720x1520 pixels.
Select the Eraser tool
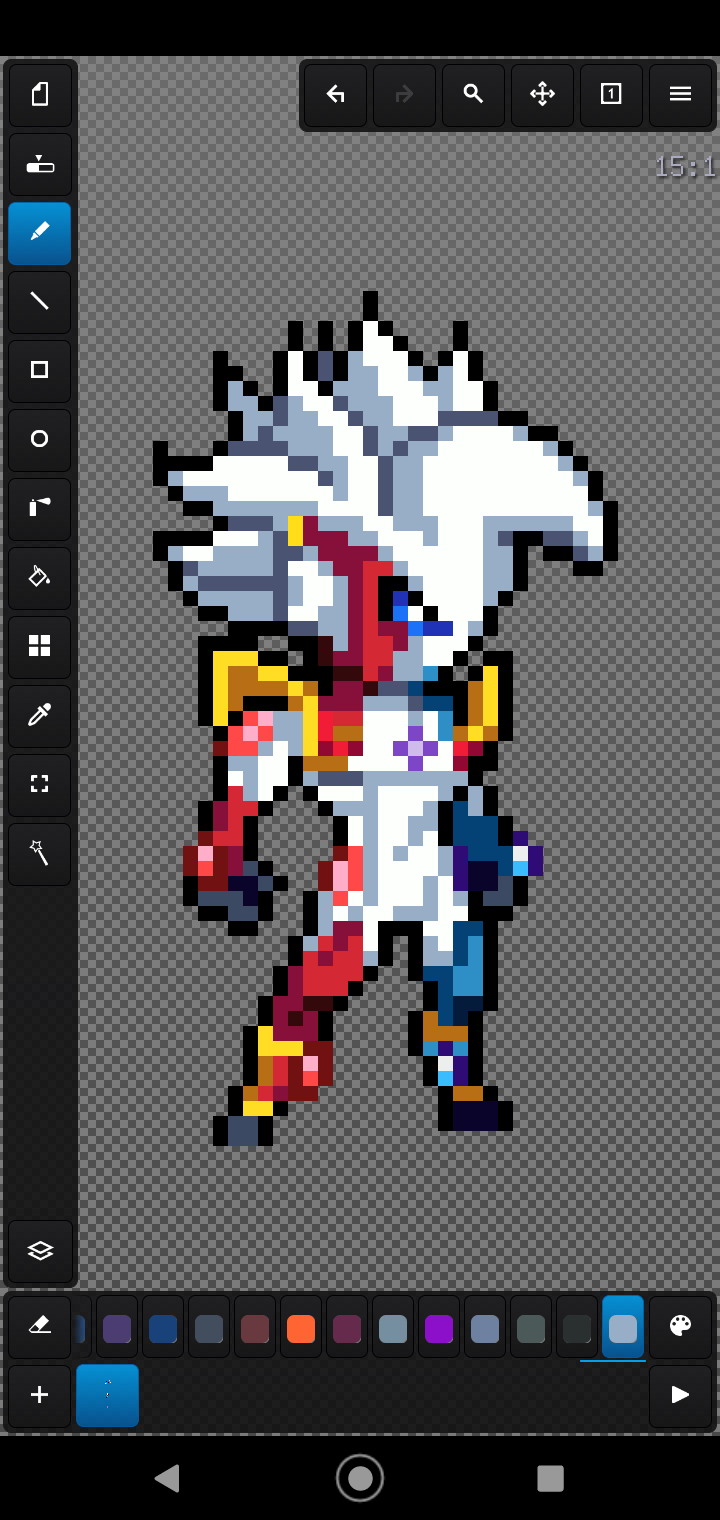[40, 1327]
